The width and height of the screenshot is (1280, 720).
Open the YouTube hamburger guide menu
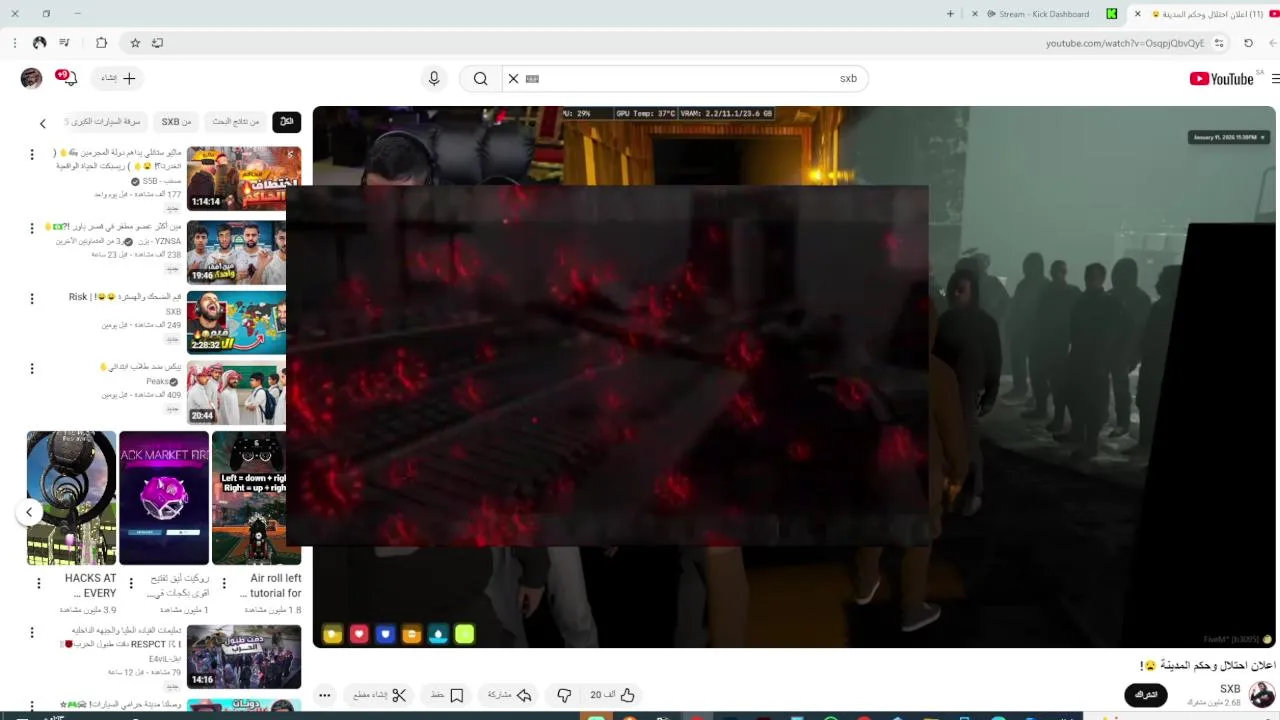tap(1275, 79)
